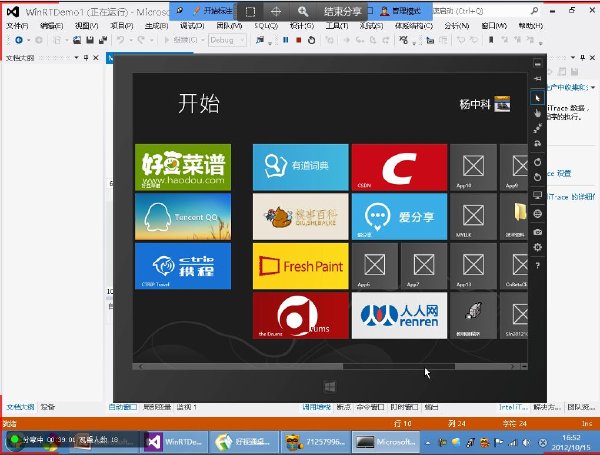Click 结束分享 in the sharing bar
This screenshot has height=455, width=600.
click(x=343, y=11)
